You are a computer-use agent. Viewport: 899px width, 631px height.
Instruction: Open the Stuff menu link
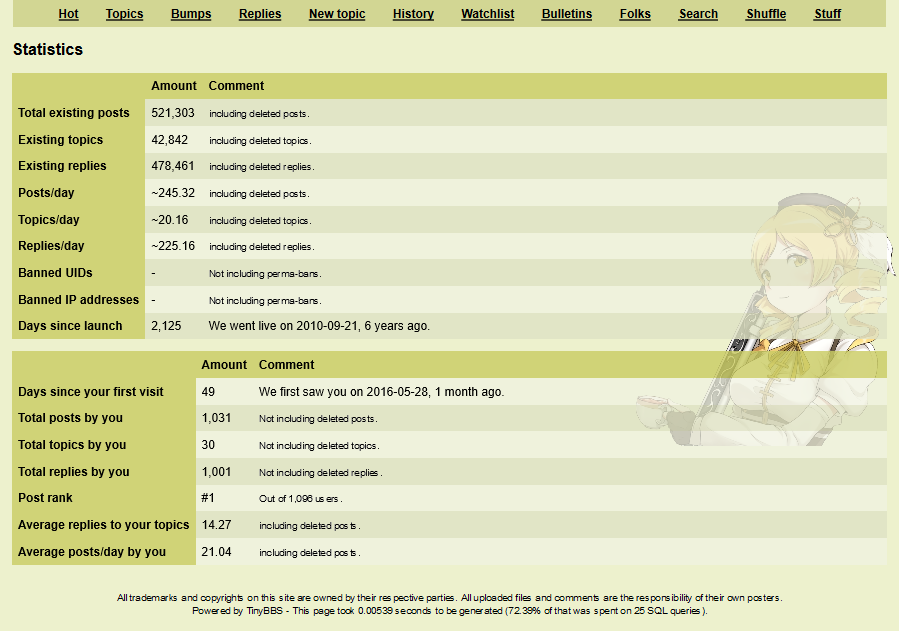(x=827, y=14)
